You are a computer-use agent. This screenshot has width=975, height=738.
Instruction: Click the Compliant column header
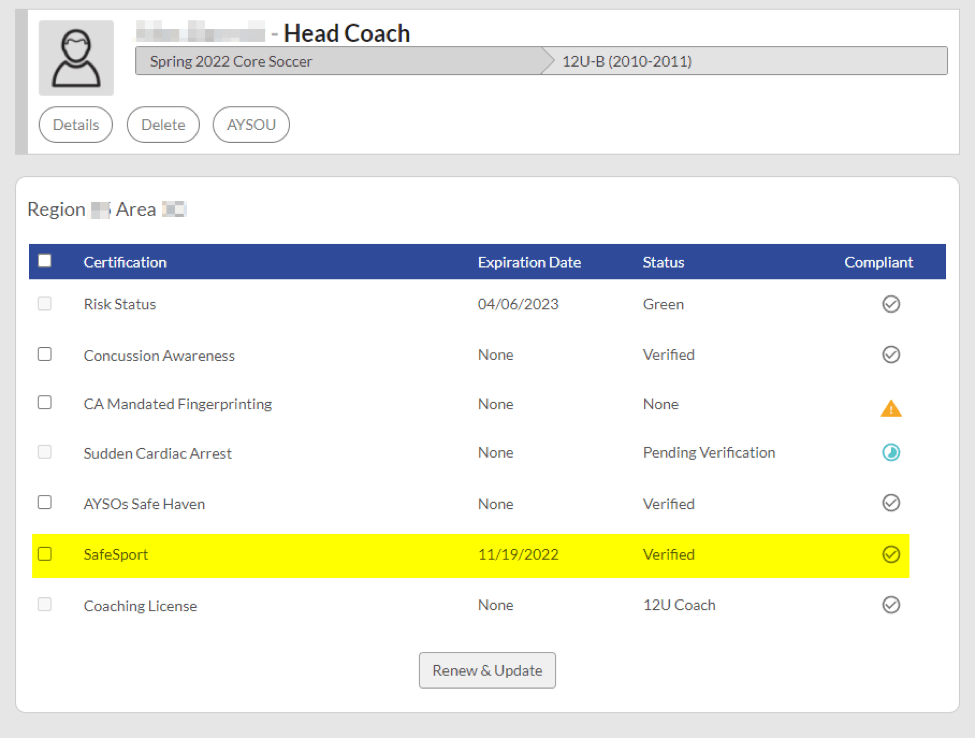coord(879,262)
